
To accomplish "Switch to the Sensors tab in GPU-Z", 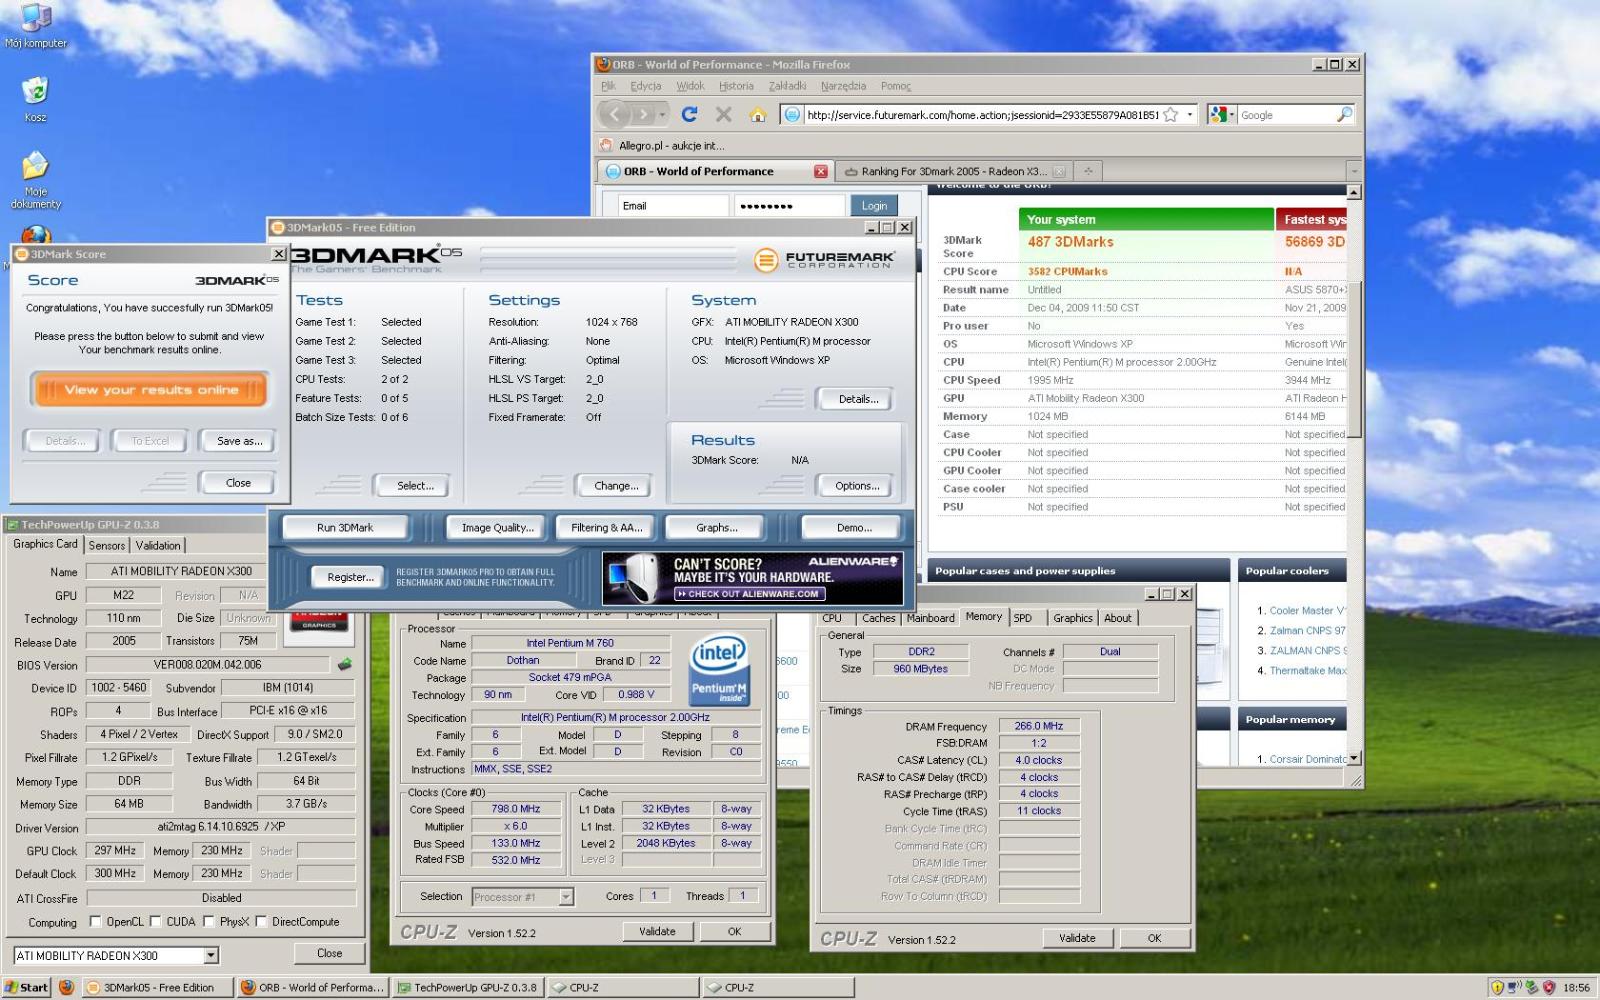I will click(107, 546).
